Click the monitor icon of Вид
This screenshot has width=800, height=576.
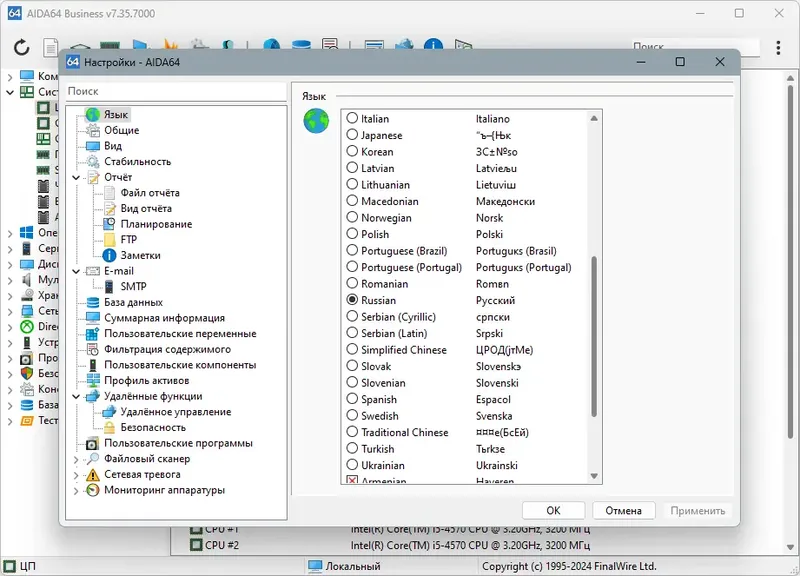(92, 146)
